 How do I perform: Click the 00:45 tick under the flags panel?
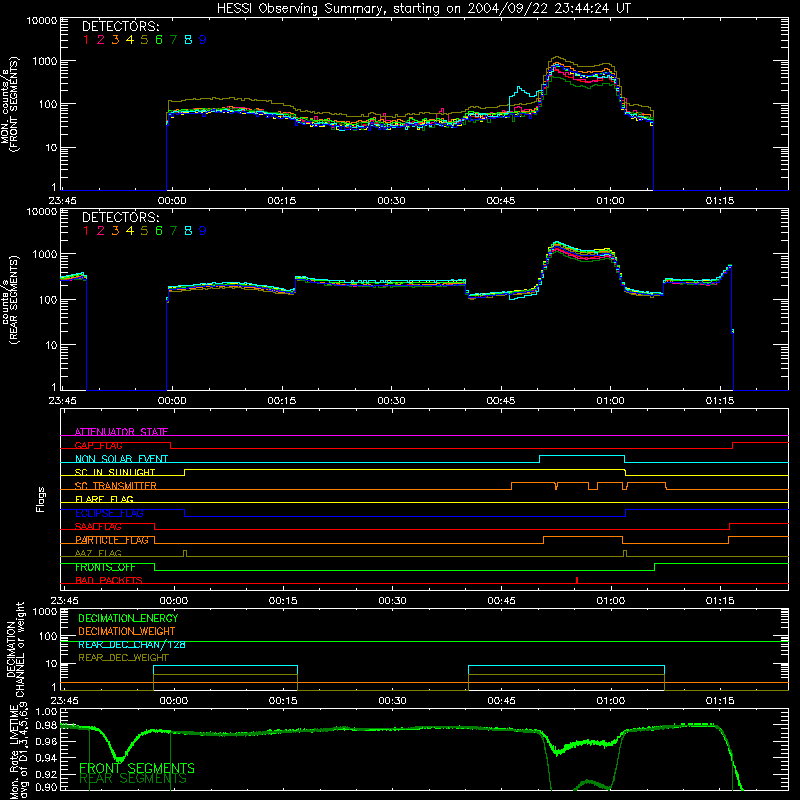coord(502,601)
